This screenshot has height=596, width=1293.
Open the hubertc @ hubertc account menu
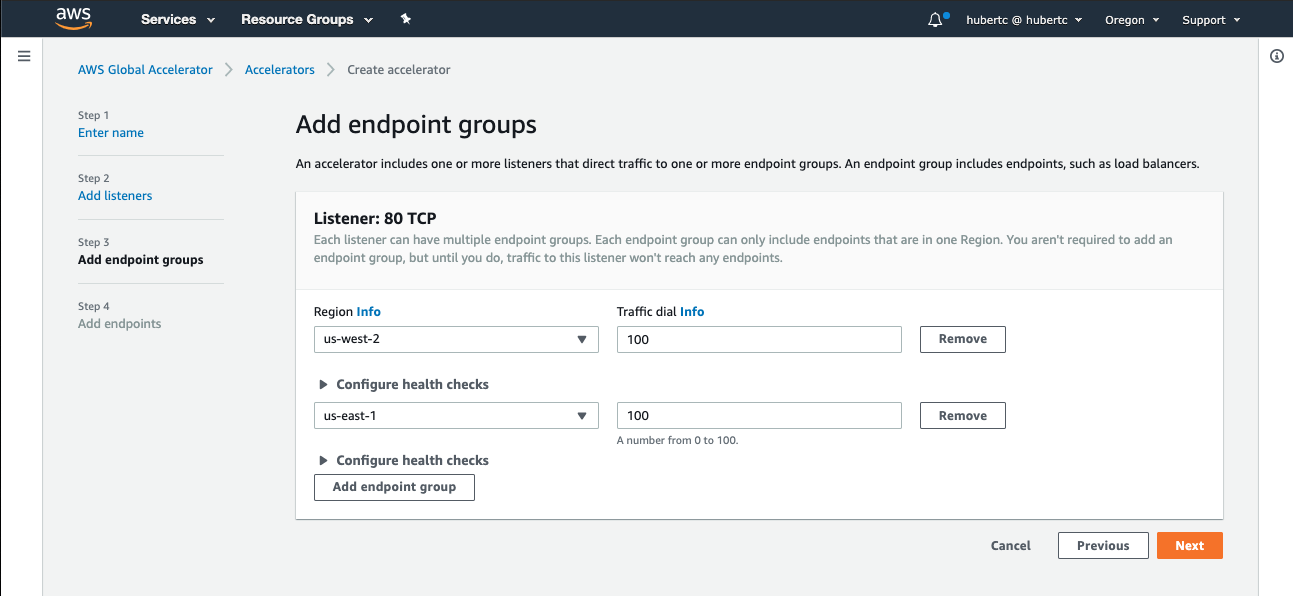pyautogui.click(x=1024, y=20)
